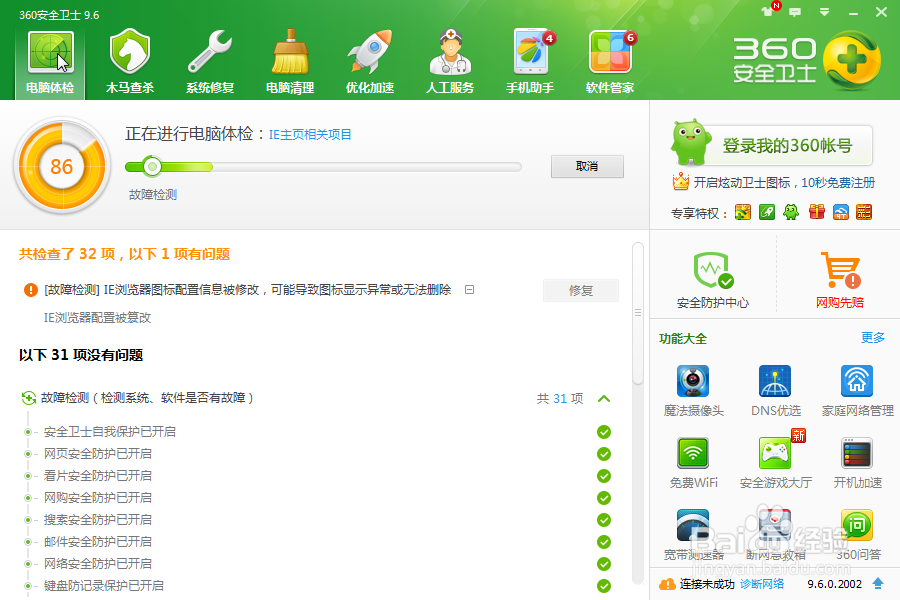Image resolution: width=900 pixels, height=600 pixels.
Task: Select the 电脑体检 radar tab
Action: coord(51,63)
